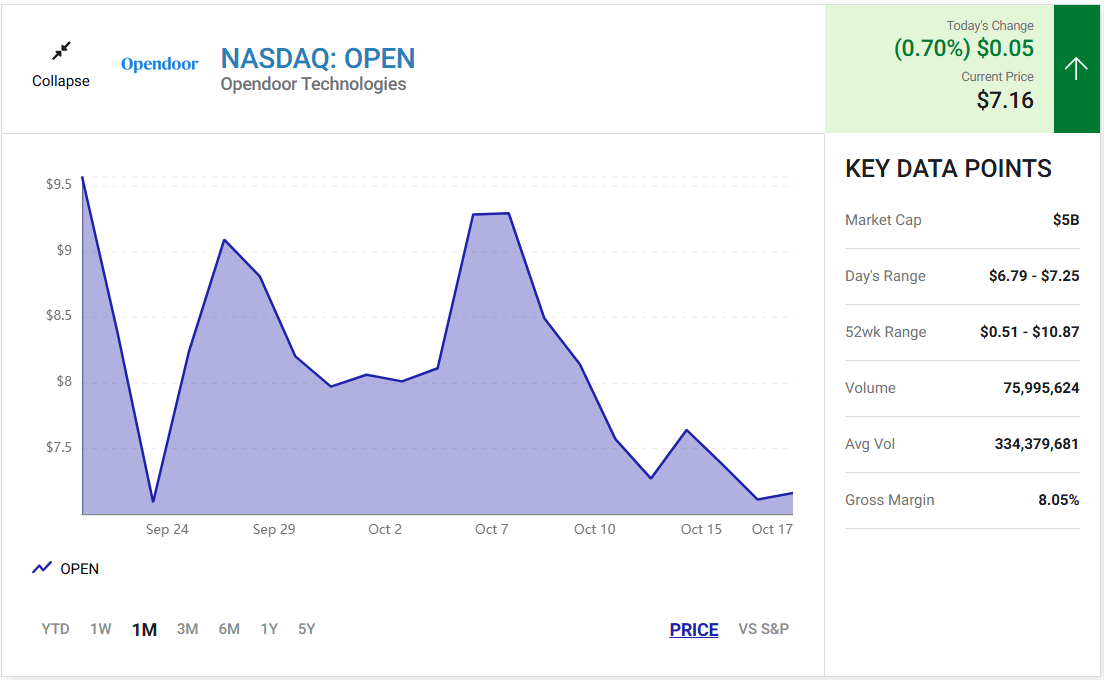Show the 5Y price history
The height and width of the screenshot is (680, 1104).
point(307,629)
